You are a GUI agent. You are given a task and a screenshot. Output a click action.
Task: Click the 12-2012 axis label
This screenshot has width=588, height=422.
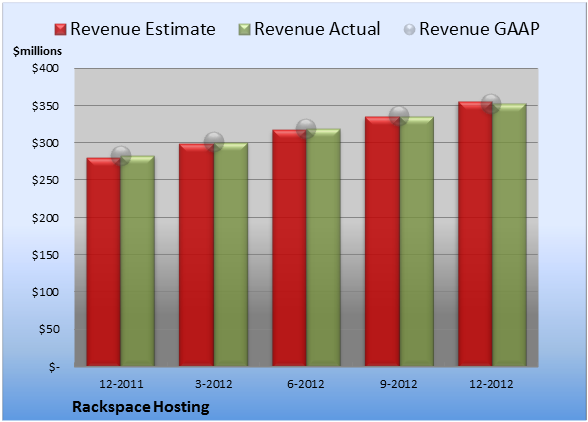491,384
